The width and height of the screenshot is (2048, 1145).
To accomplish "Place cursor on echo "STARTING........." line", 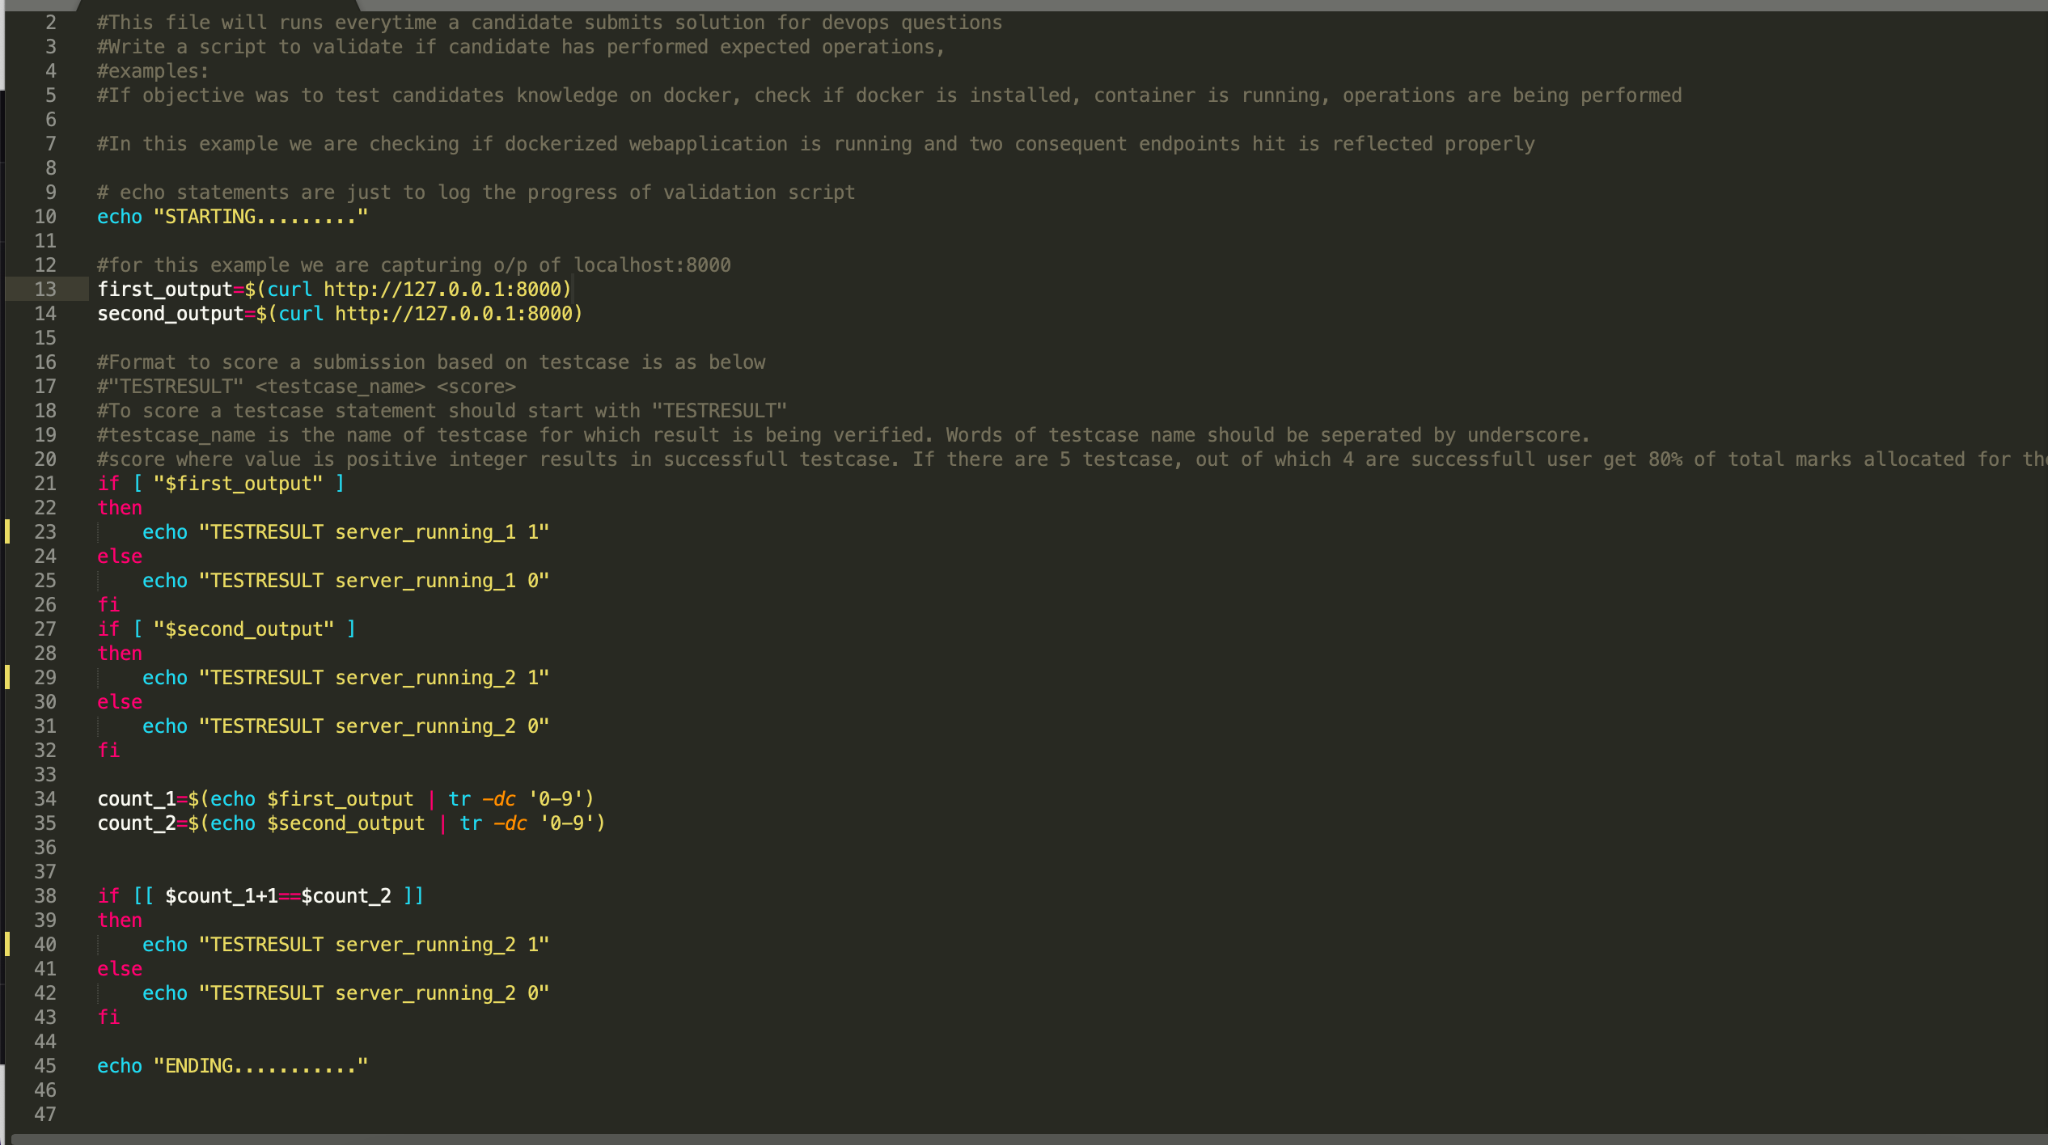I will pyautogui.click(x=232, y=217).
